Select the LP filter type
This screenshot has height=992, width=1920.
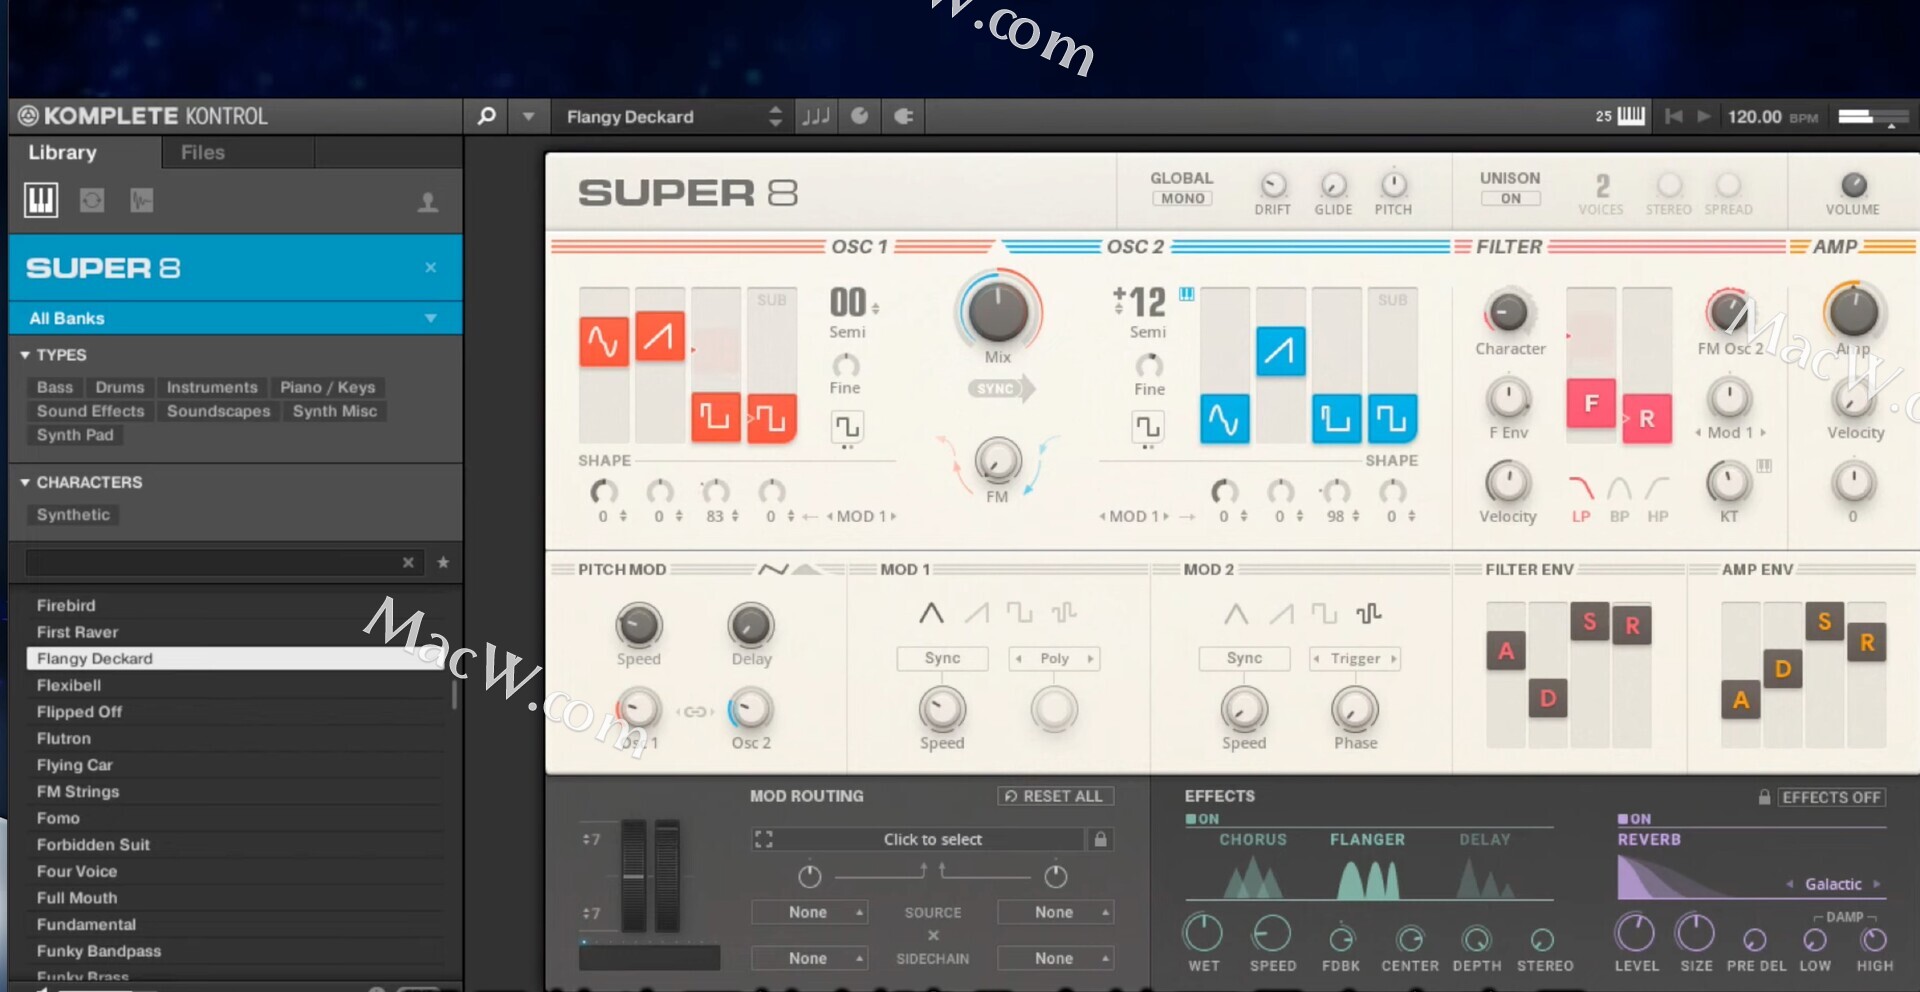coord(1581,497)
